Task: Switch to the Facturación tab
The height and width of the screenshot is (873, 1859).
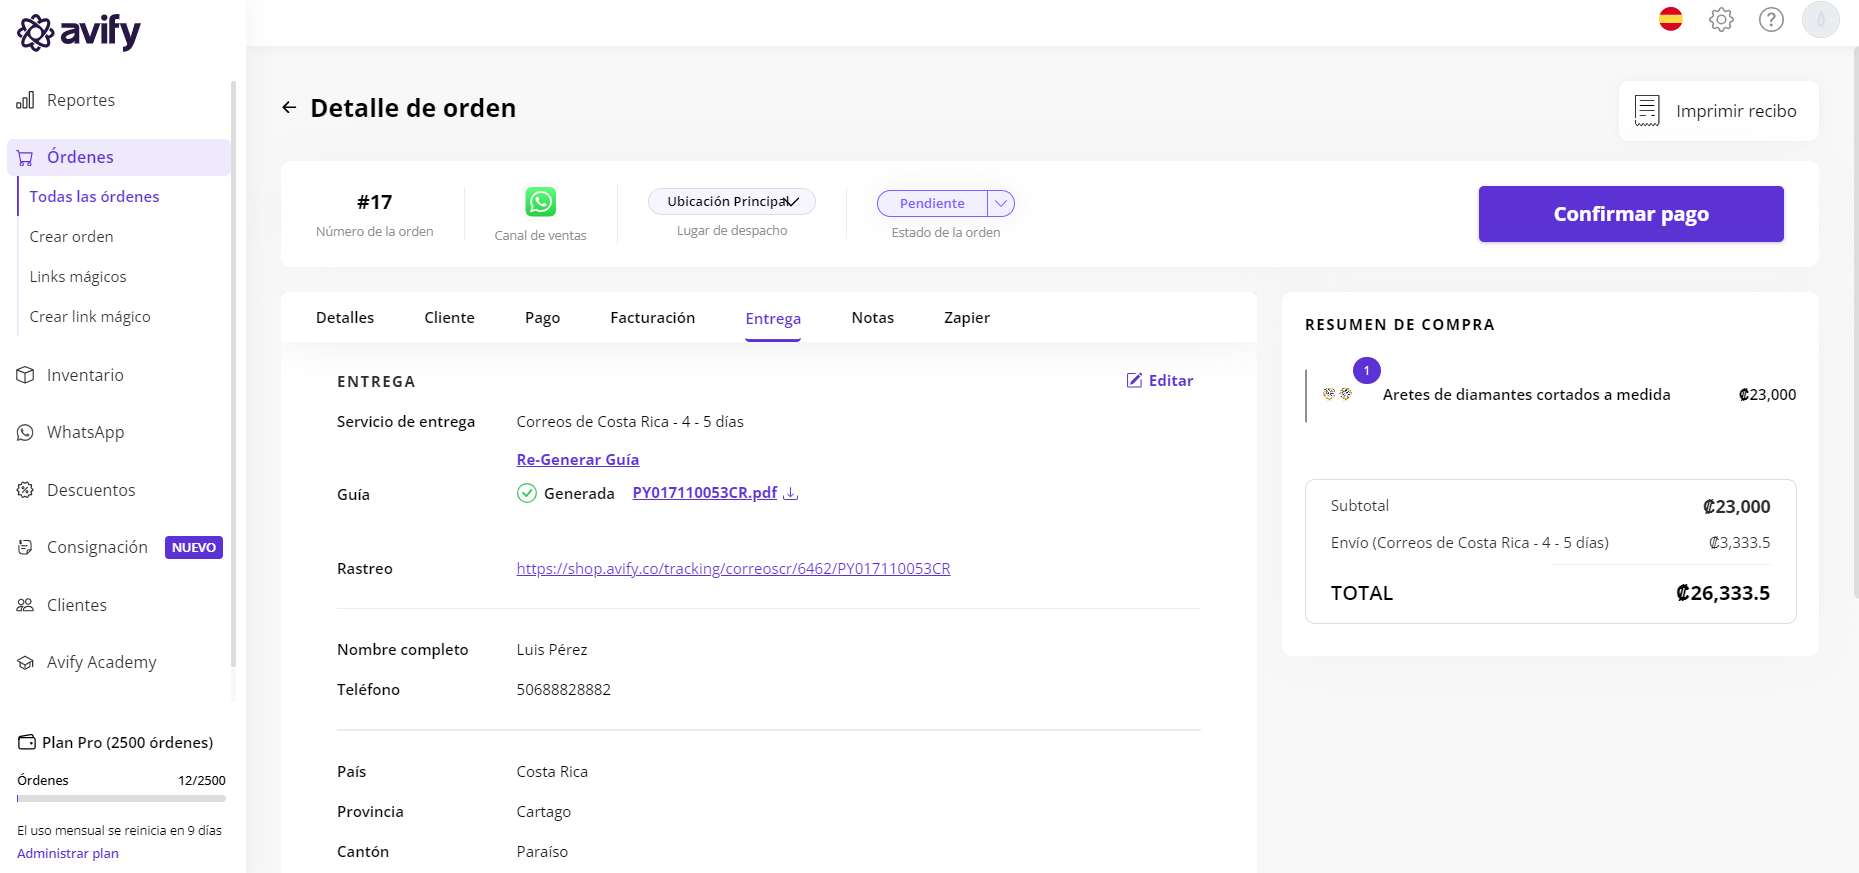Action: (x=652, y=318)
